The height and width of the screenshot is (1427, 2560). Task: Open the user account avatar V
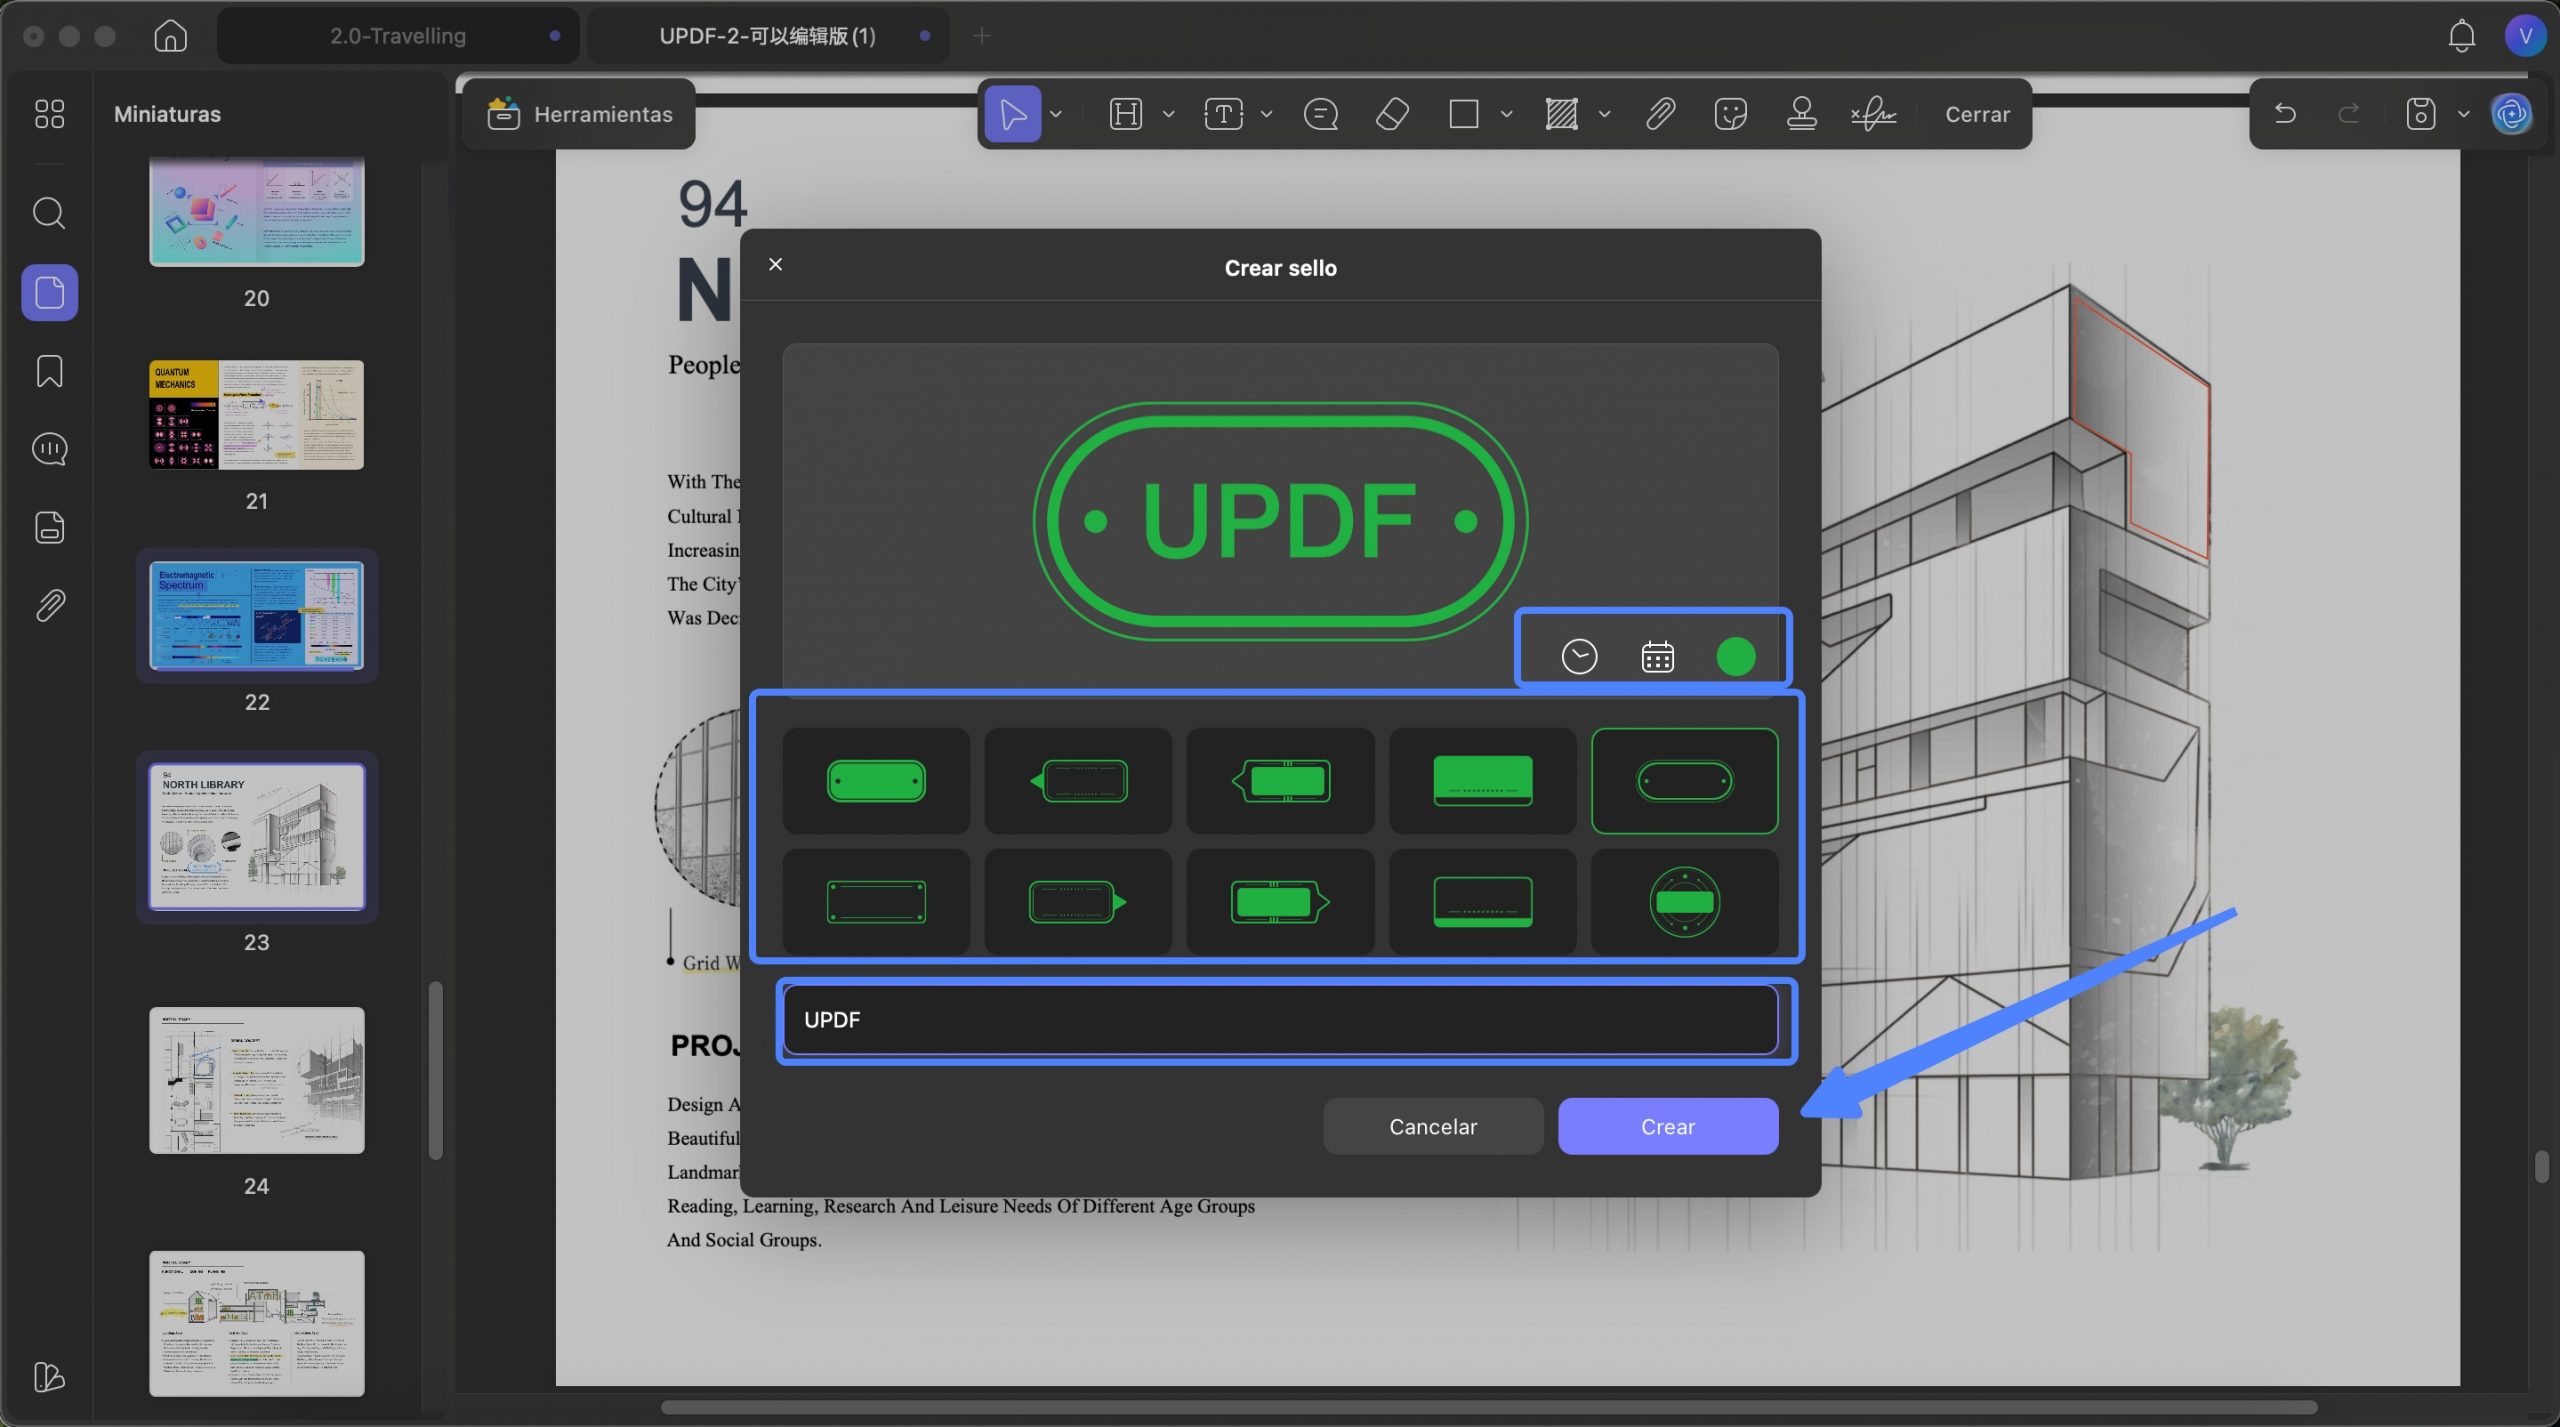(x=2525, y=36)
